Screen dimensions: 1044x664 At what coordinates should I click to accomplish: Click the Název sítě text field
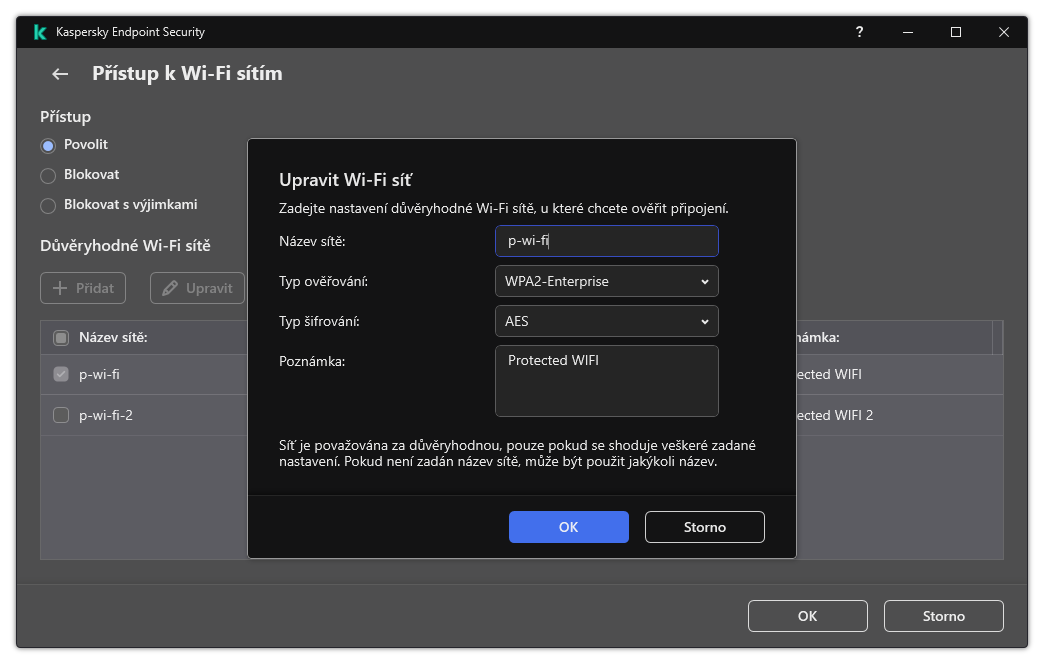point(606,241)
